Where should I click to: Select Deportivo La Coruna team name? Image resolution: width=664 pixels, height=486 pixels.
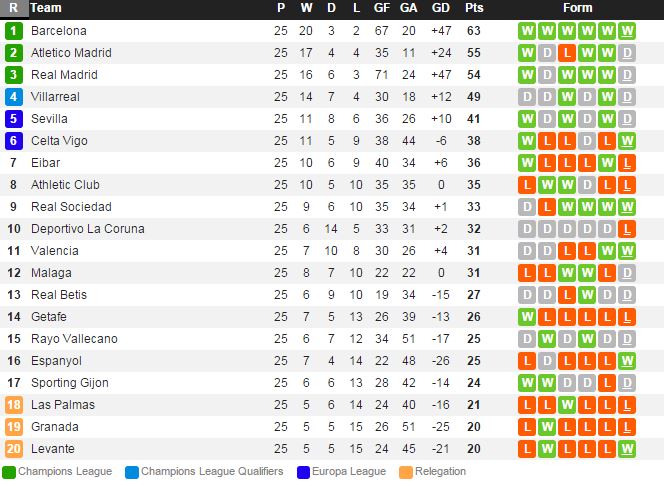tap(87, 229)
